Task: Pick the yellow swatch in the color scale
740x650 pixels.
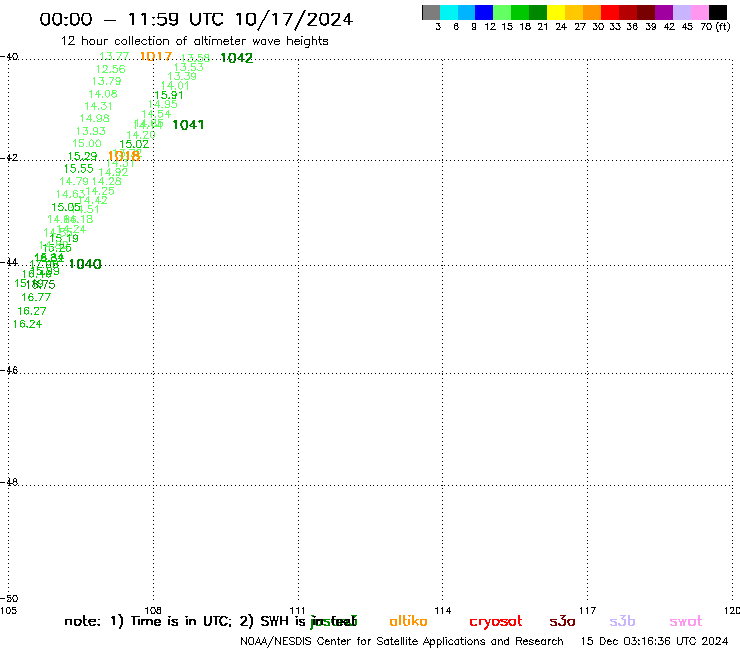Action: (556, 12)
